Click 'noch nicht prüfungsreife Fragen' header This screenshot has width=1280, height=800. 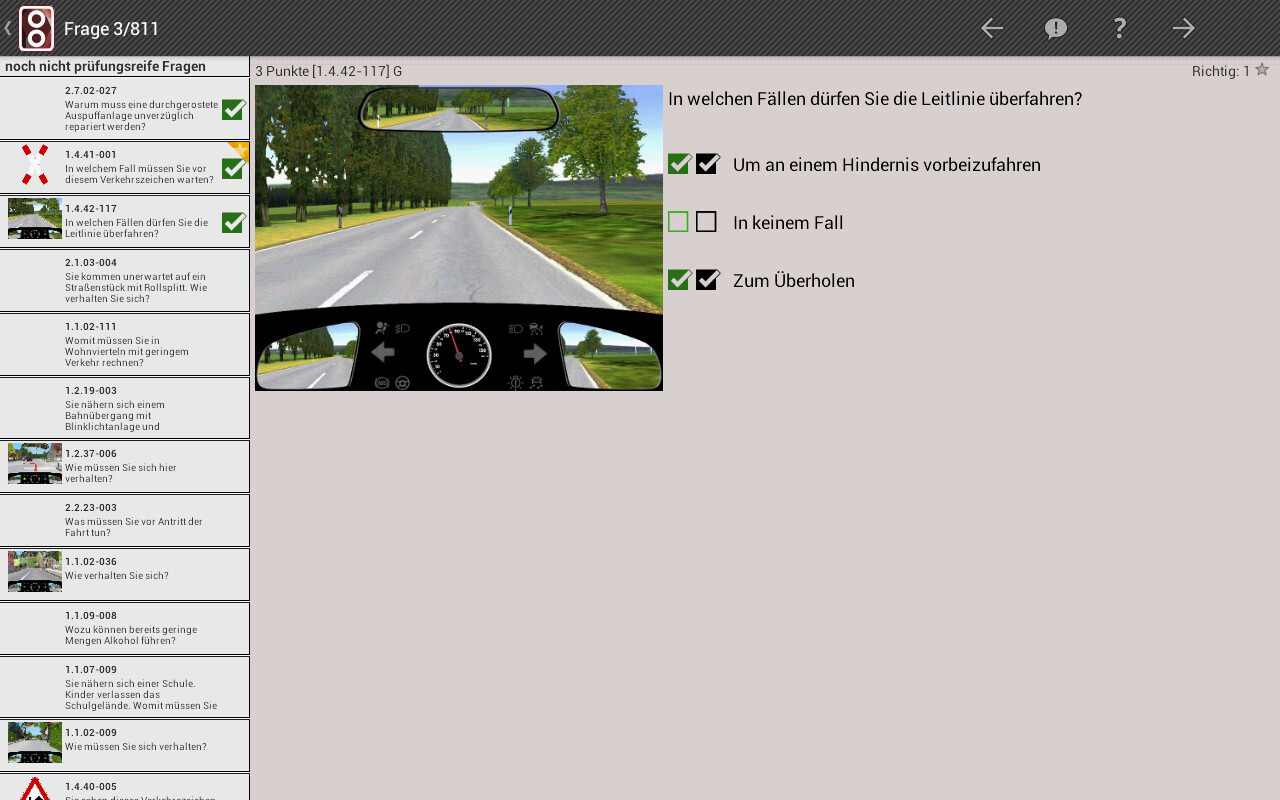(x=105, y=67)
